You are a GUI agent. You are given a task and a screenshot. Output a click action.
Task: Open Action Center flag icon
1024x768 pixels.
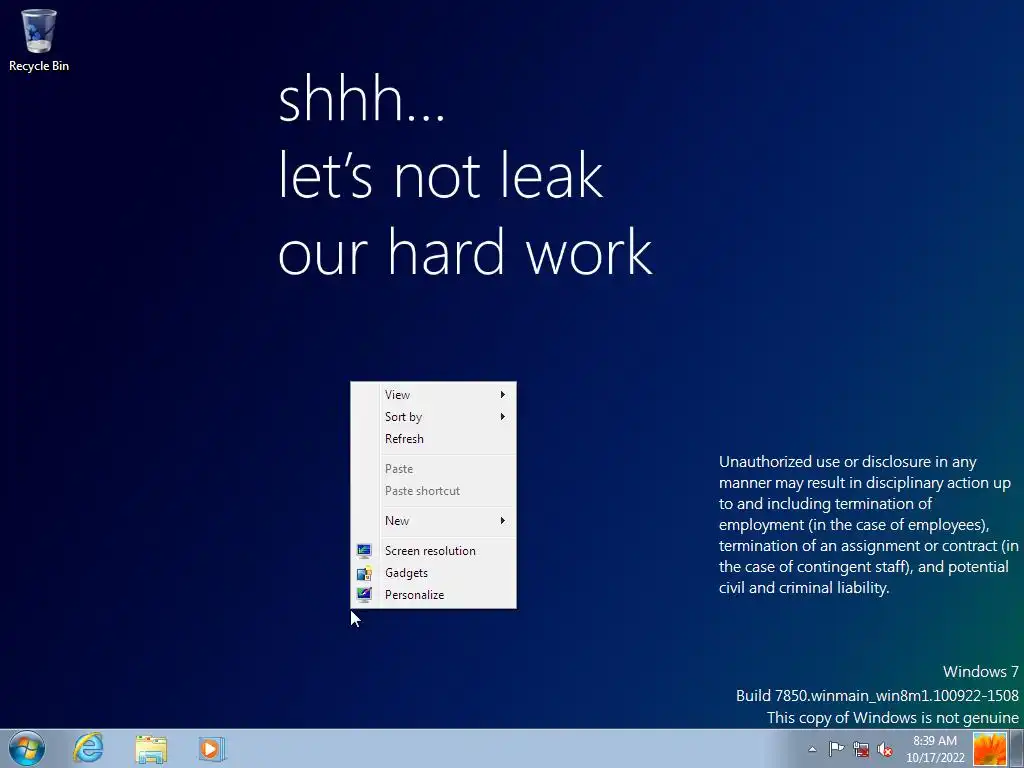coord(836,749)
